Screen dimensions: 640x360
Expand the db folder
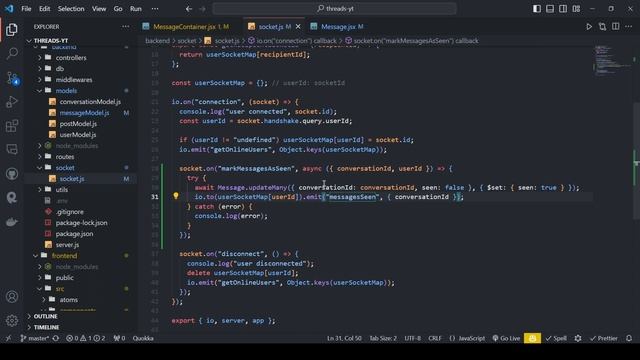(60, 69)
